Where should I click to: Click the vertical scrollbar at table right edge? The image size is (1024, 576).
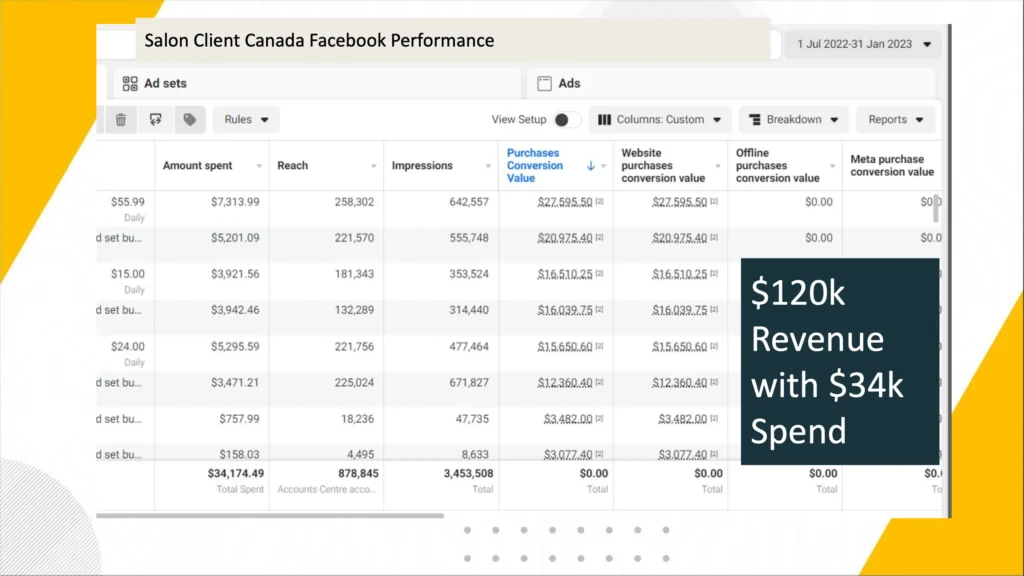point(937,208)
